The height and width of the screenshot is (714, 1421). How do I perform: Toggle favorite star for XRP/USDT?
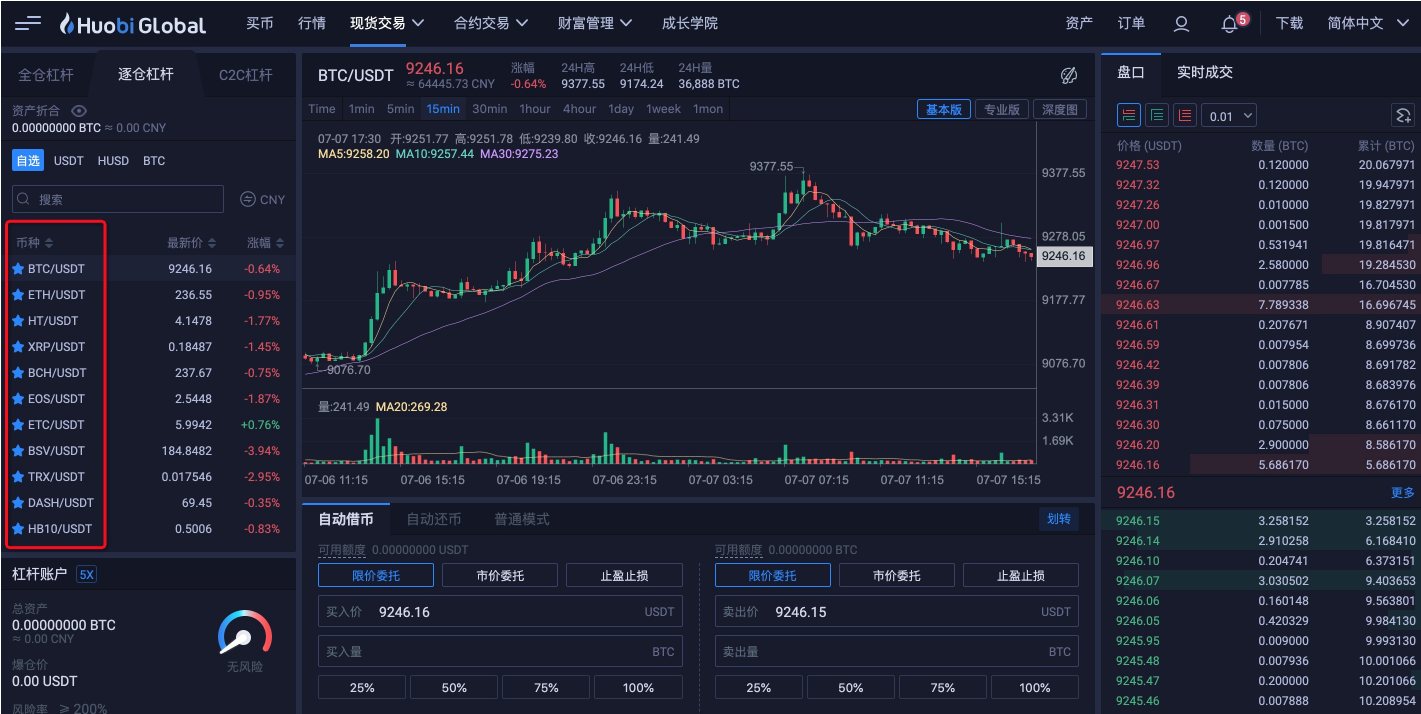click(18, 347)
